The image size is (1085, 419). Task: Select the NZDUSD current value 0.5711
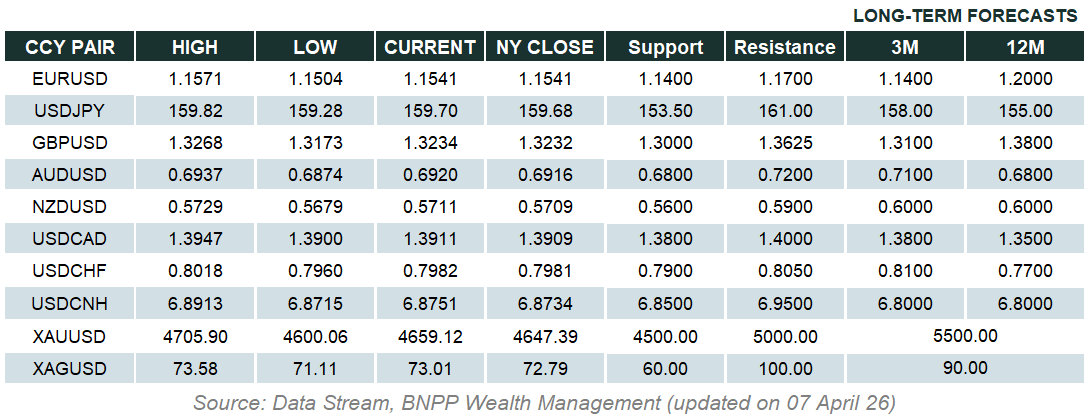pos(430,208)
